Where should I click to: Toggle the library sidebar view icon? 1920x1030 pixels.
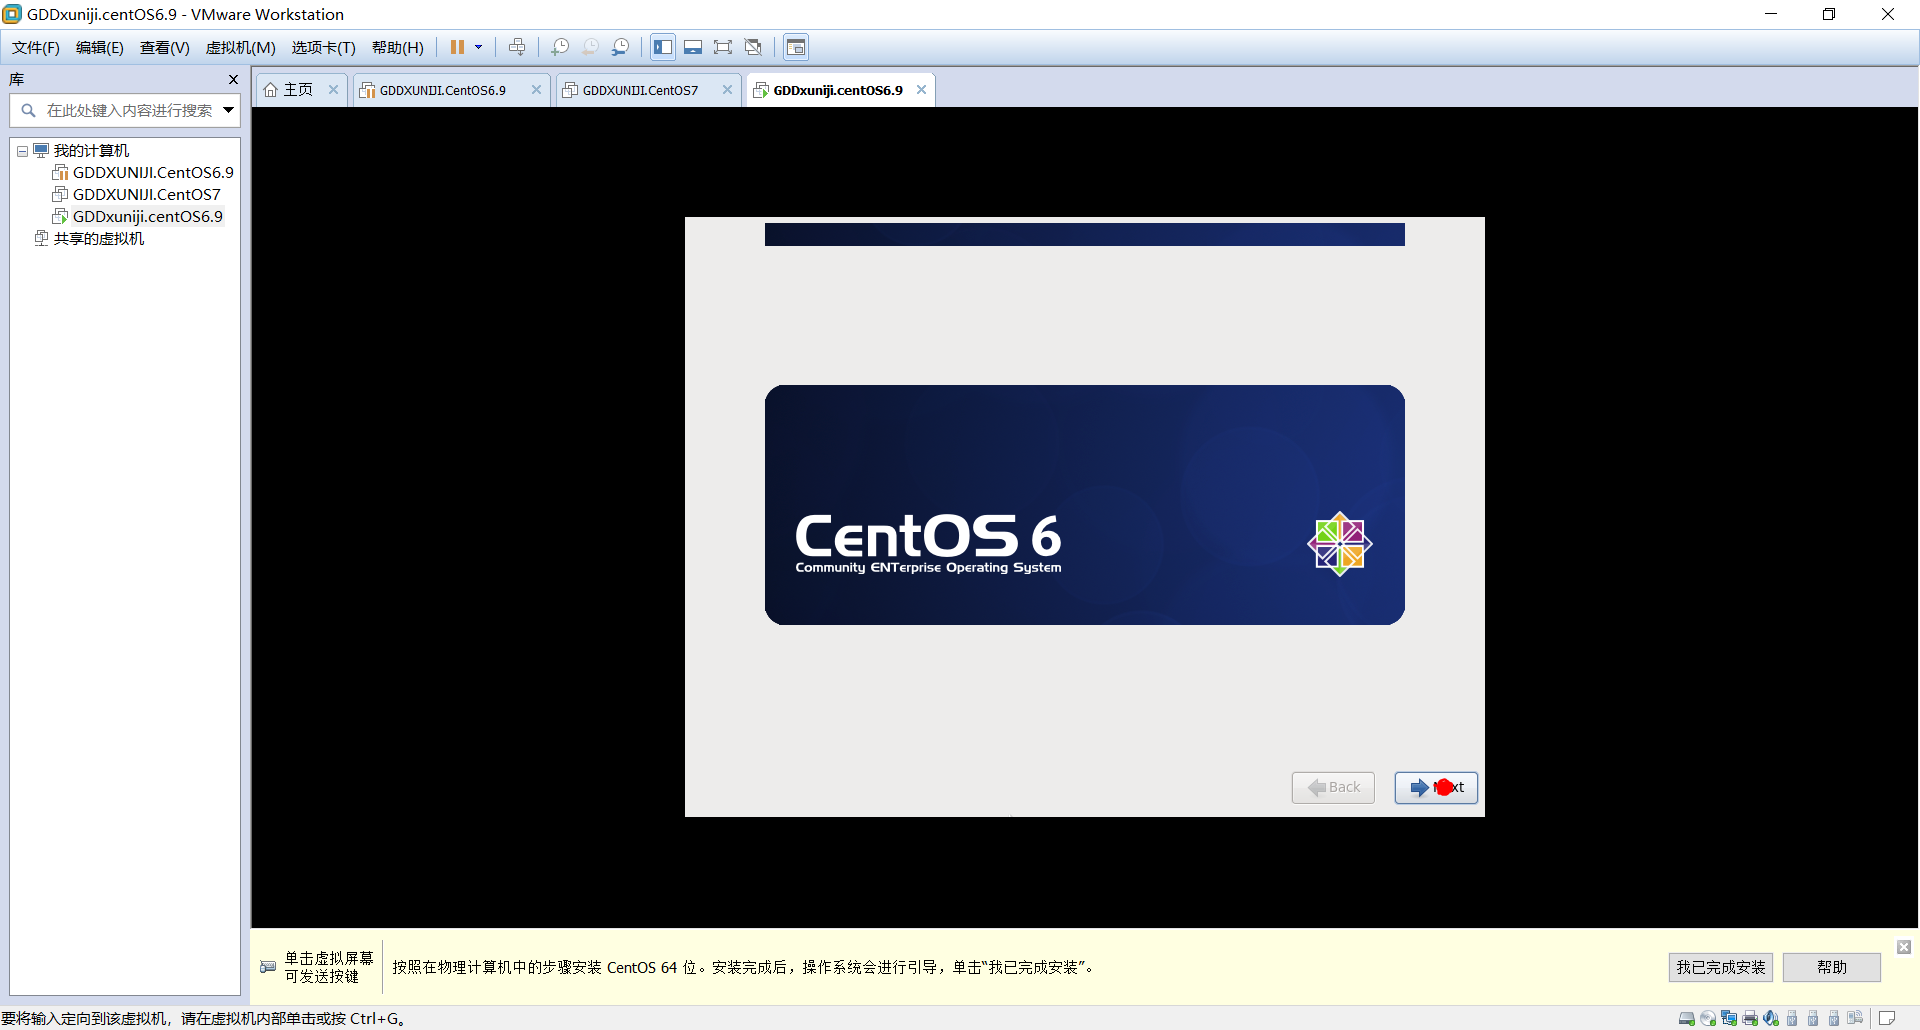(663, 47)
